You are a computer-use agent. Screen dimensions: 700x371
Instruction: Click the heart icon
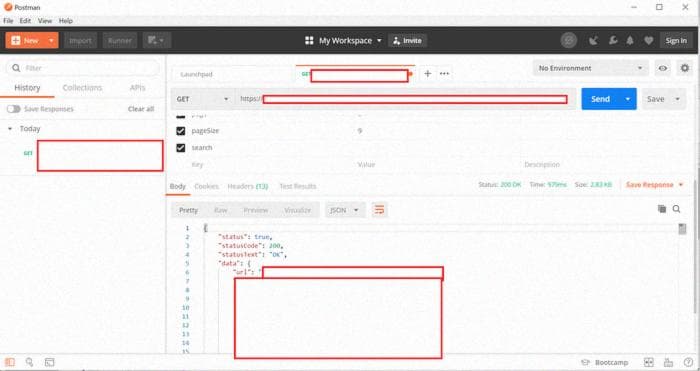649,41
